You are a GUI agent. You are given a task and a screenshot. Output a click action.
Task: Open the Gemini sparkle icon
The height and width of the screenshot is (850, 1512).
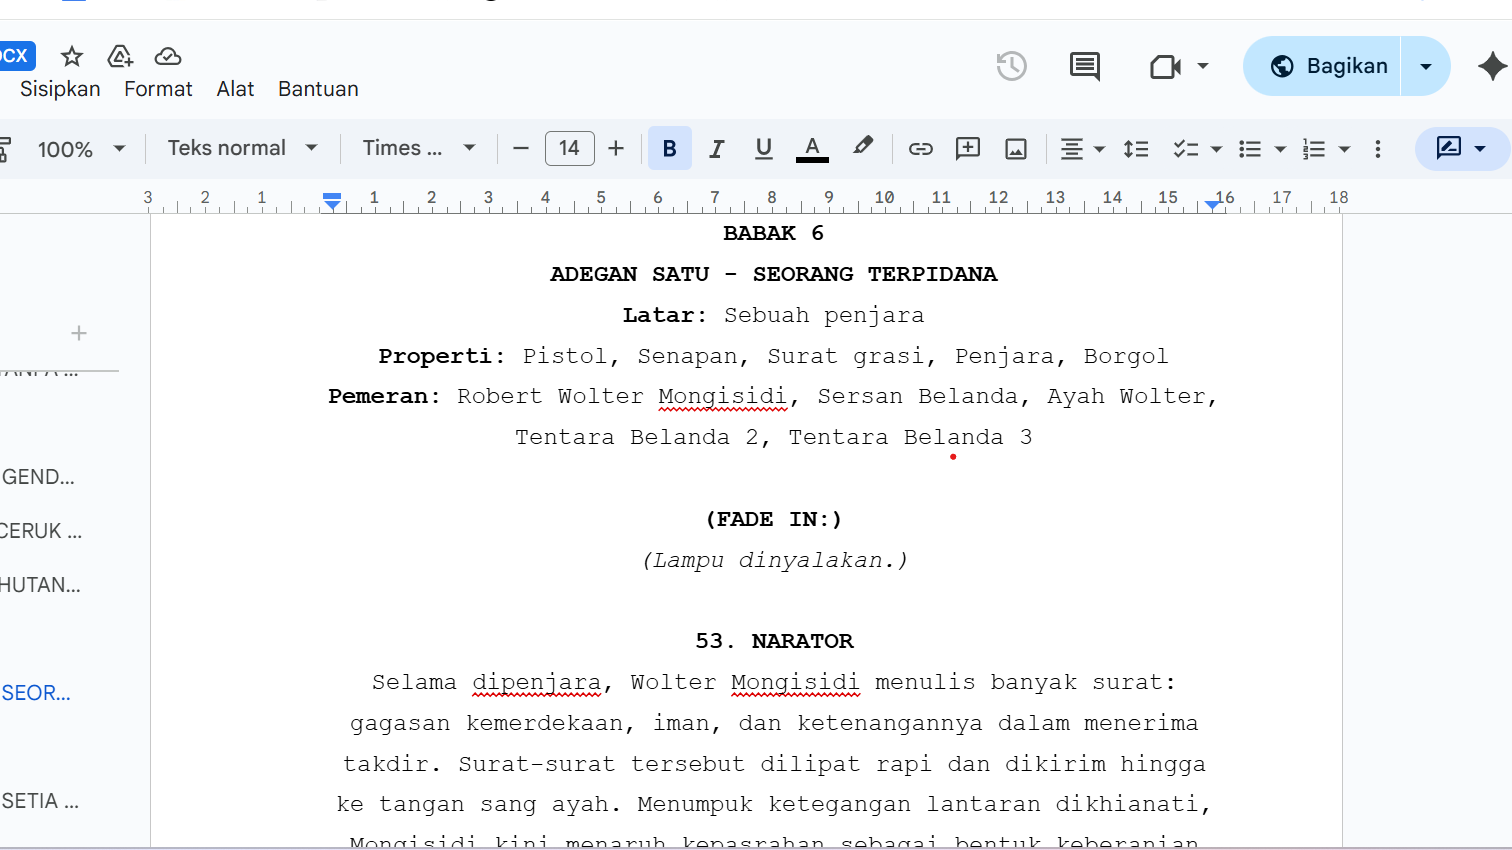coord(1492,66)
